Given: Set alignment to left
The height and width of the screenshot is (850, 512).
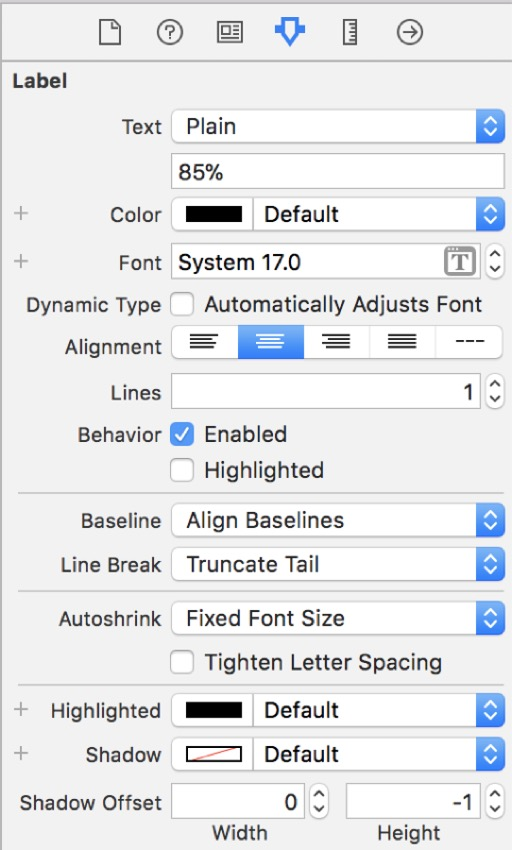Looking at the screenshot, I should pos(204,342).
